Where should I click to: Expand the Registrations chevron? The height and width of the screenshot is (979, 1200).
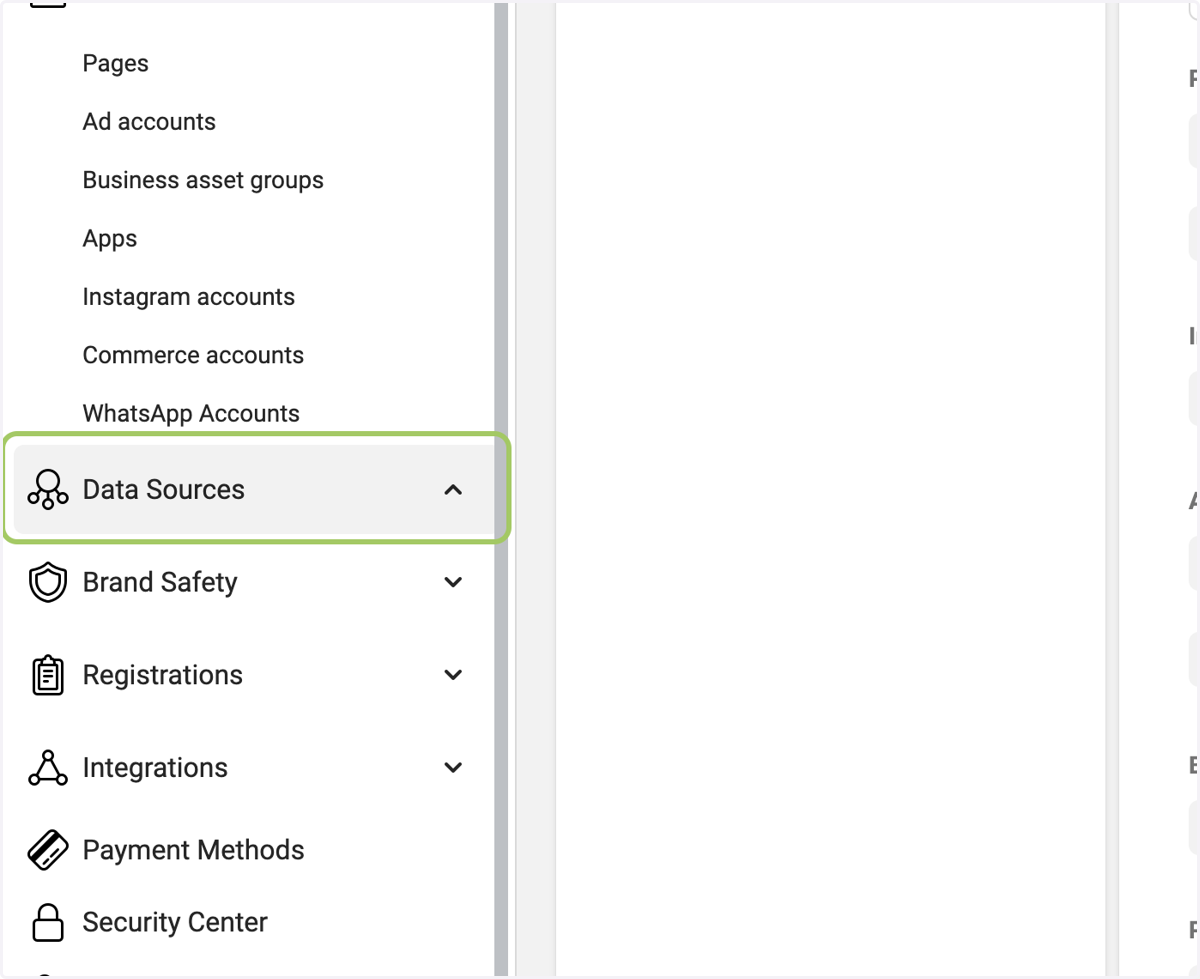click(x=453, y=675)
